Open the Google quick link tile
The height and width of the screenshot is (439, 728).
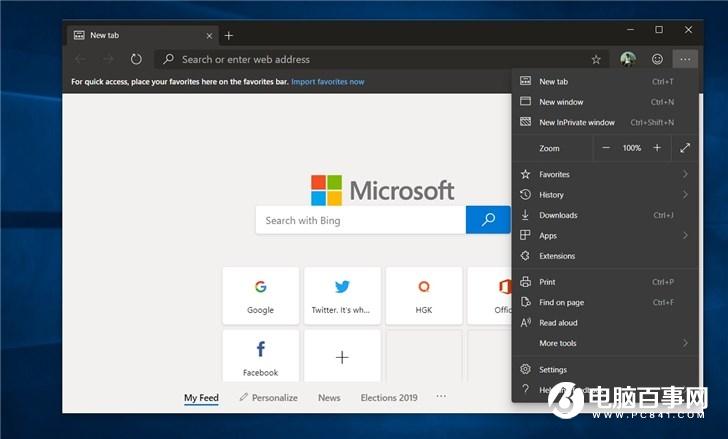click(260, 295)
